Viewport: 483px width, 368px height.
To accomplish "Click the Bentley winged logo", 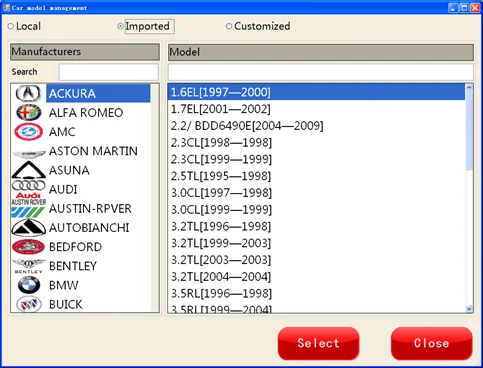I will [29, 266].
